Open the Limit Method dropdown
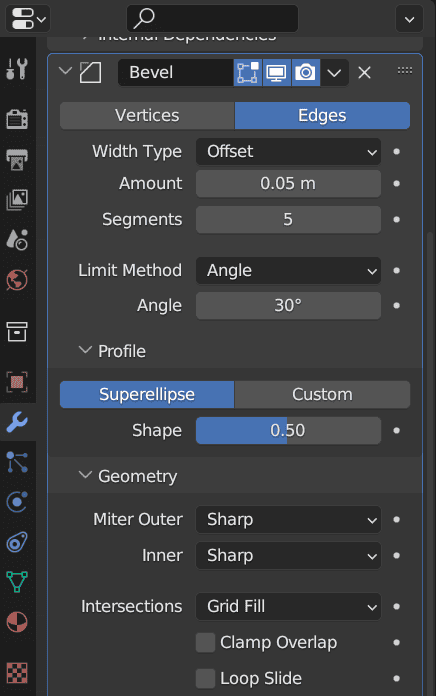The width and height of the screenshot is (436, 696). (288, 270)
